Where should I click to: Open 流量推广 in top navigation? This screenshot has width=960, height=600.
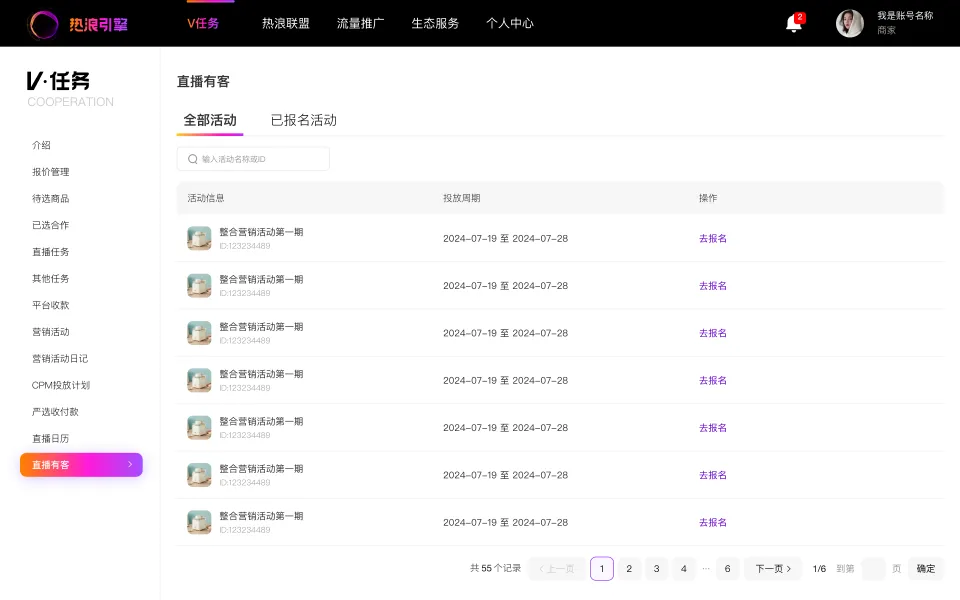click(361, 23)
